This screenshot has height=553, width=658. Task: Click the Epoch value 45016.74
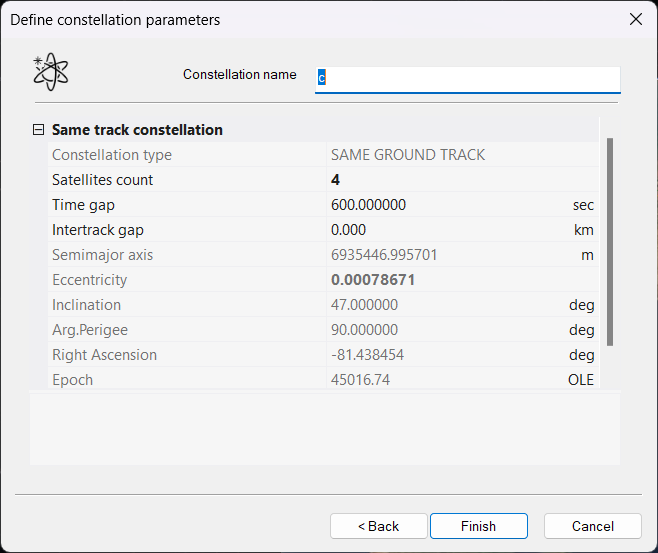click(440, 380)
